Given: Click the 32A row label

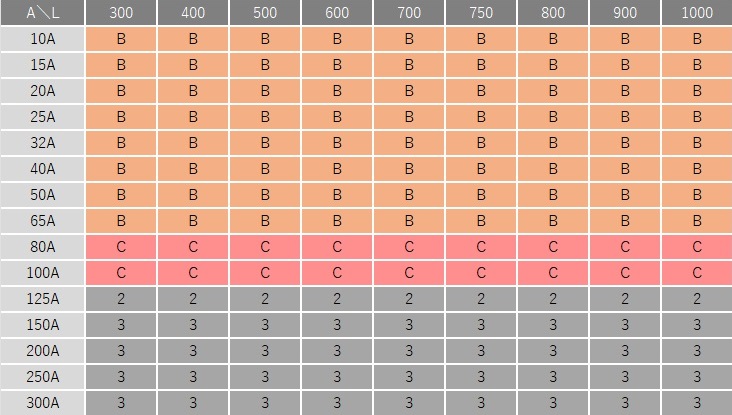Looking at the screenshot, I should [43, 143].
